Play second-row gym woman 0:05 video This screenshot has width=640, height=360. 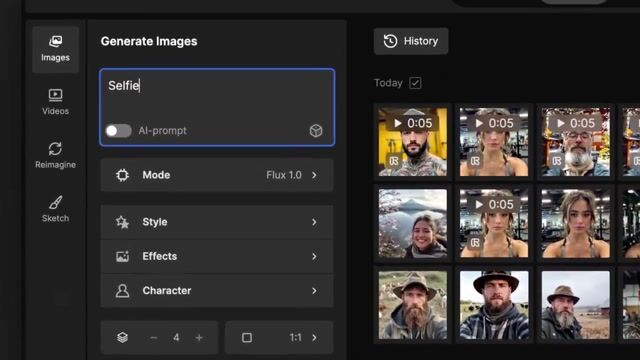494,223
